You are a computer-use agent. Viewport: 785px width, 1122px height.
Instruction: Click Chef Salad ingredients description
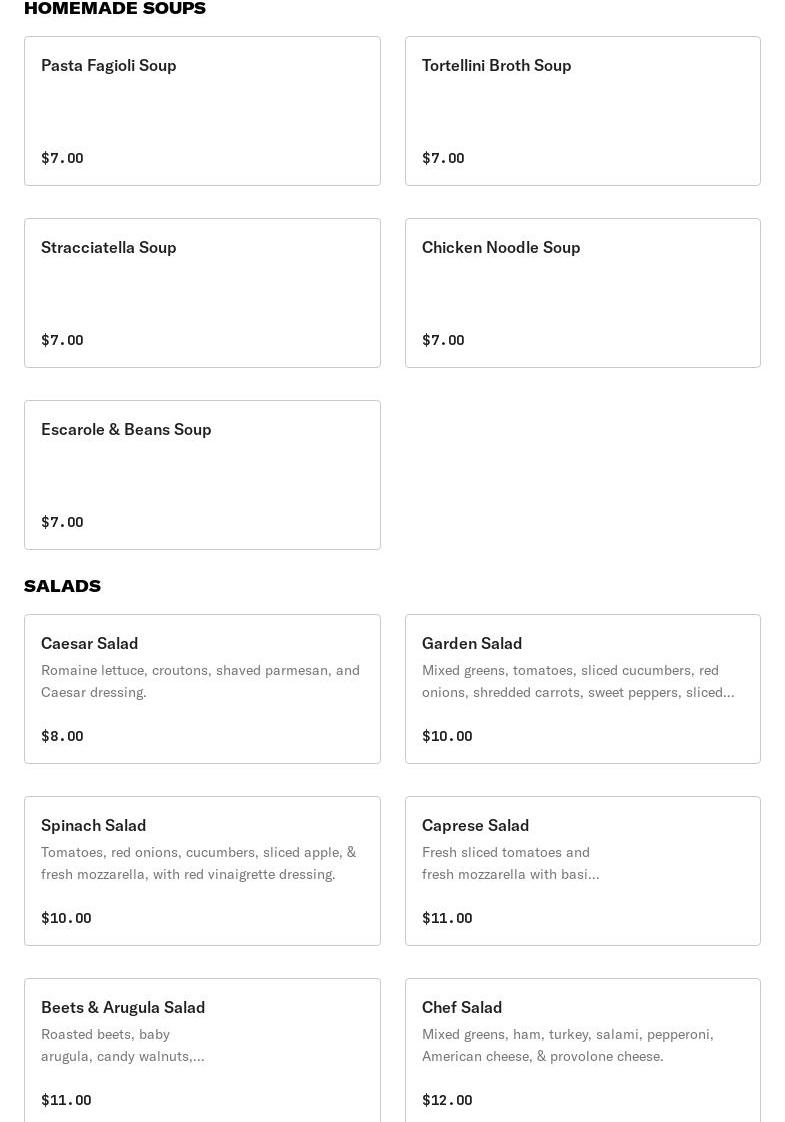[x=567, y=1045]
